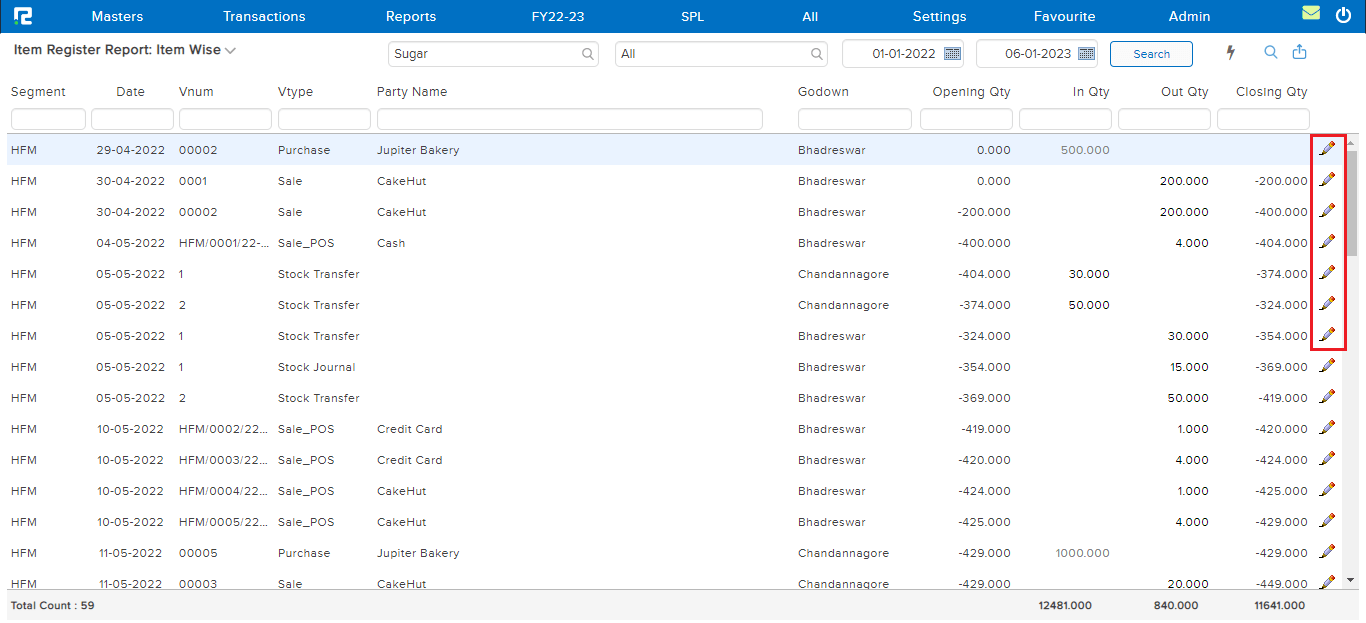Open the Transactions menu
Viewport: 1366px width, 623px height.
(264, 16)
